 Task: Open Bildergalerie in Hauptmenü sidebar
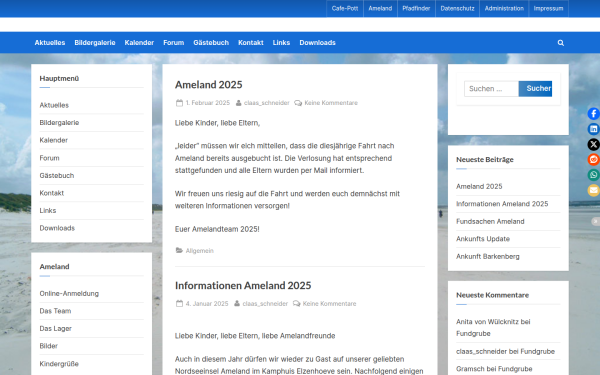tap(59, 123)
